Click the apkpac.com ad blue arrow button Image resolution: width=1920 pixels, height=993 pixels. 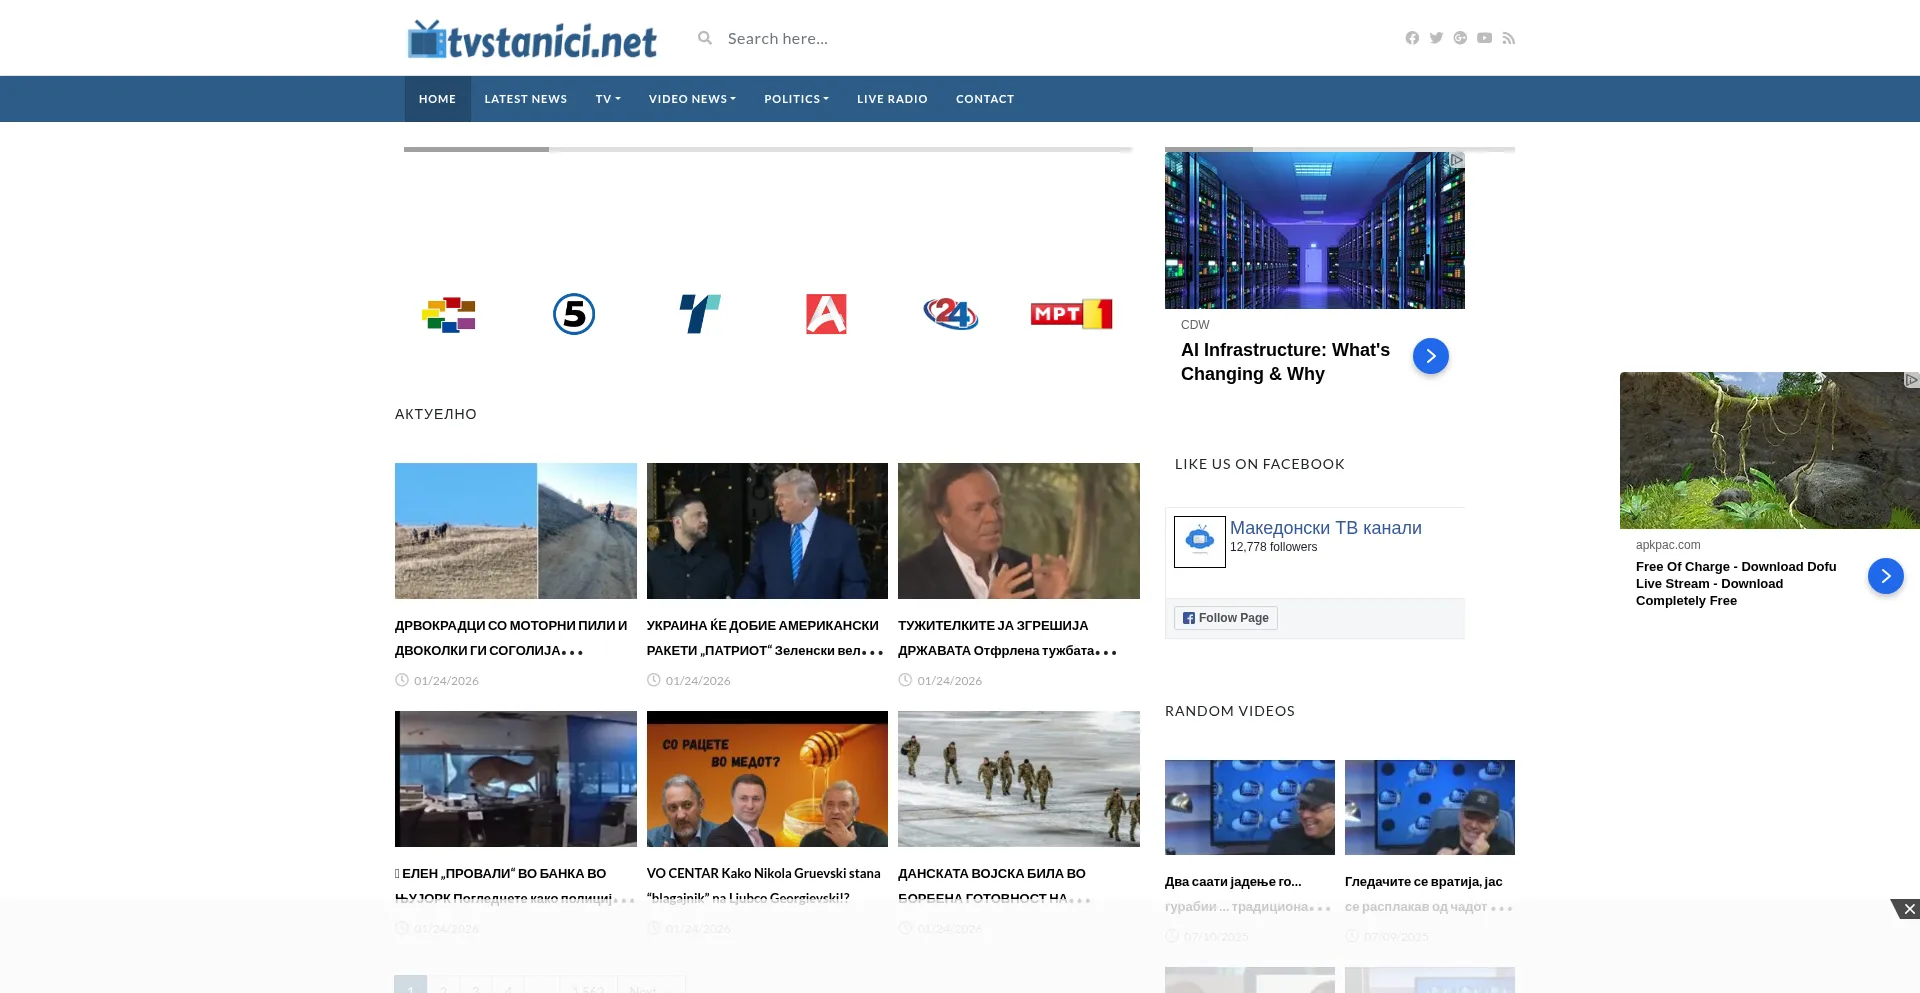tap(1886, 576)
